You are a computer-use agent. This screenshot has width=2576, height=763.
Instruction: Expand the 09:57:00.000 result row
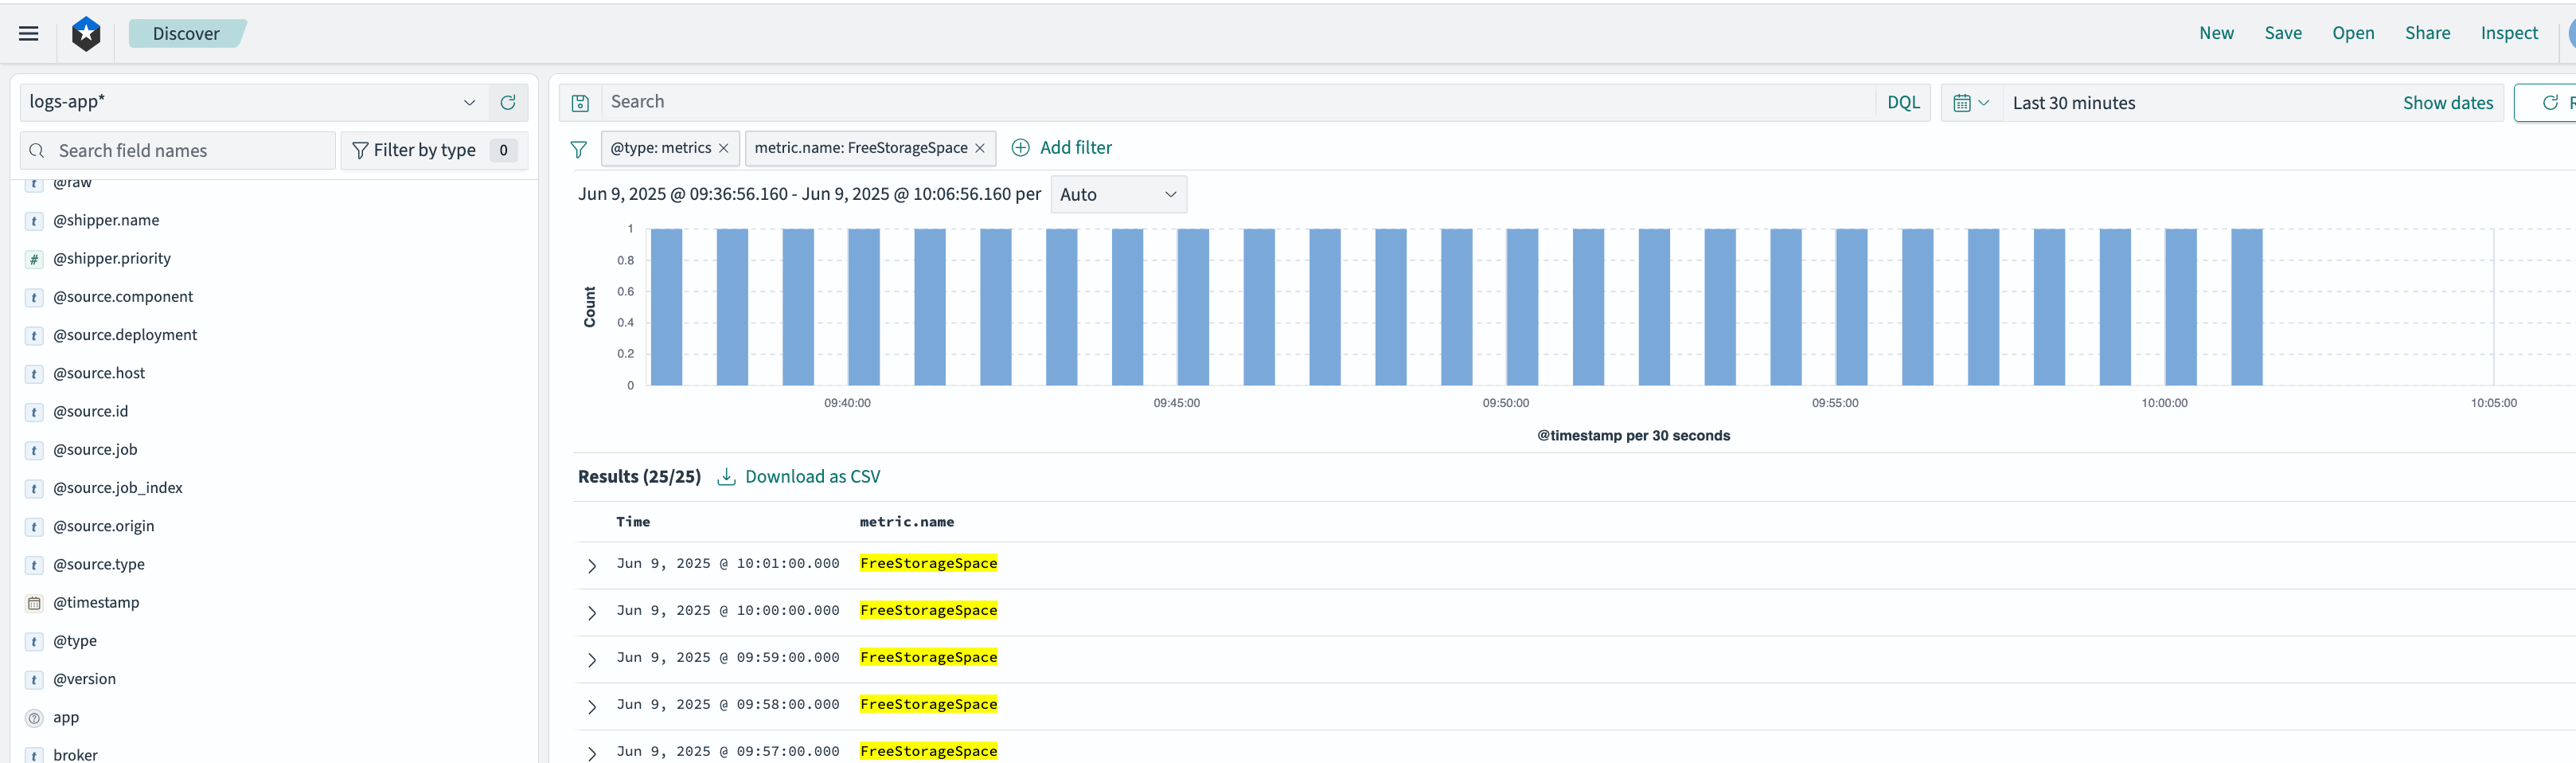[x=592, y=753]
